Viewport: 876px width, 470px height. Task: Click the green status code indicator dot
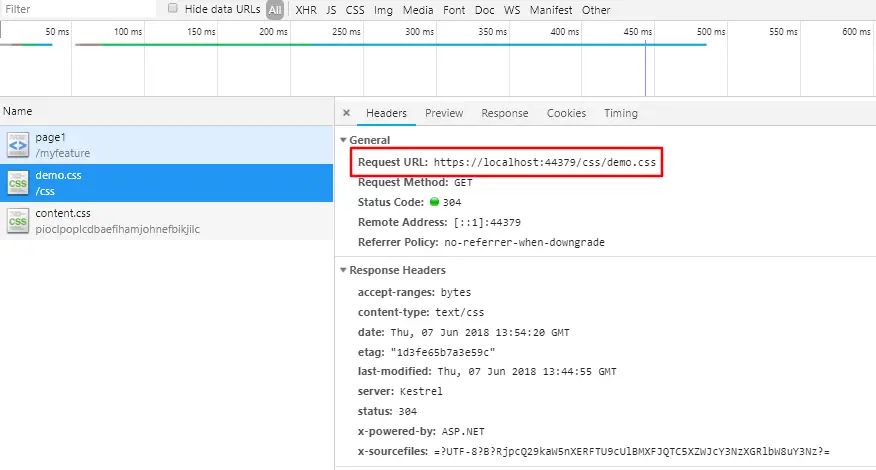click(x=434, y=202)
